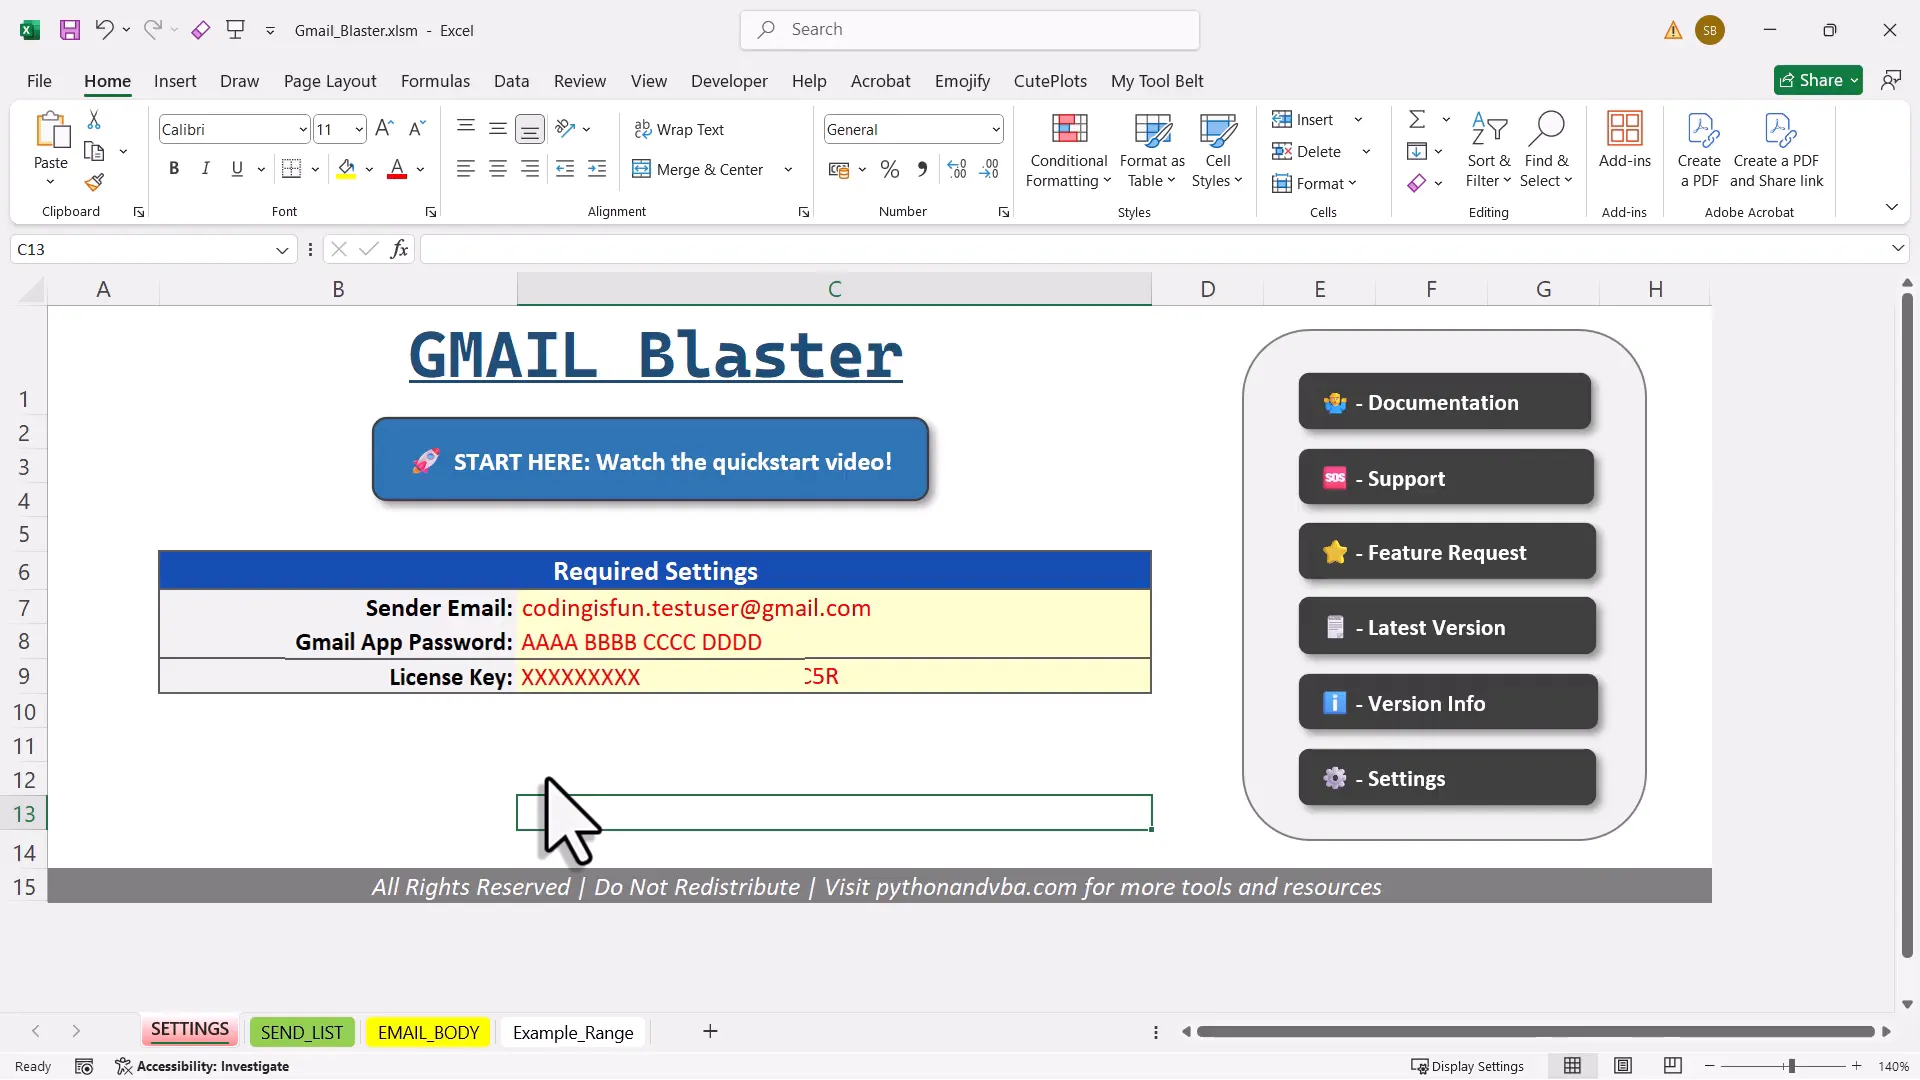The width and height of the screenshot is (1920, 1080).
Task: Open the EMAIL_BODY sheet tab
Action: tap(427, 1032)
